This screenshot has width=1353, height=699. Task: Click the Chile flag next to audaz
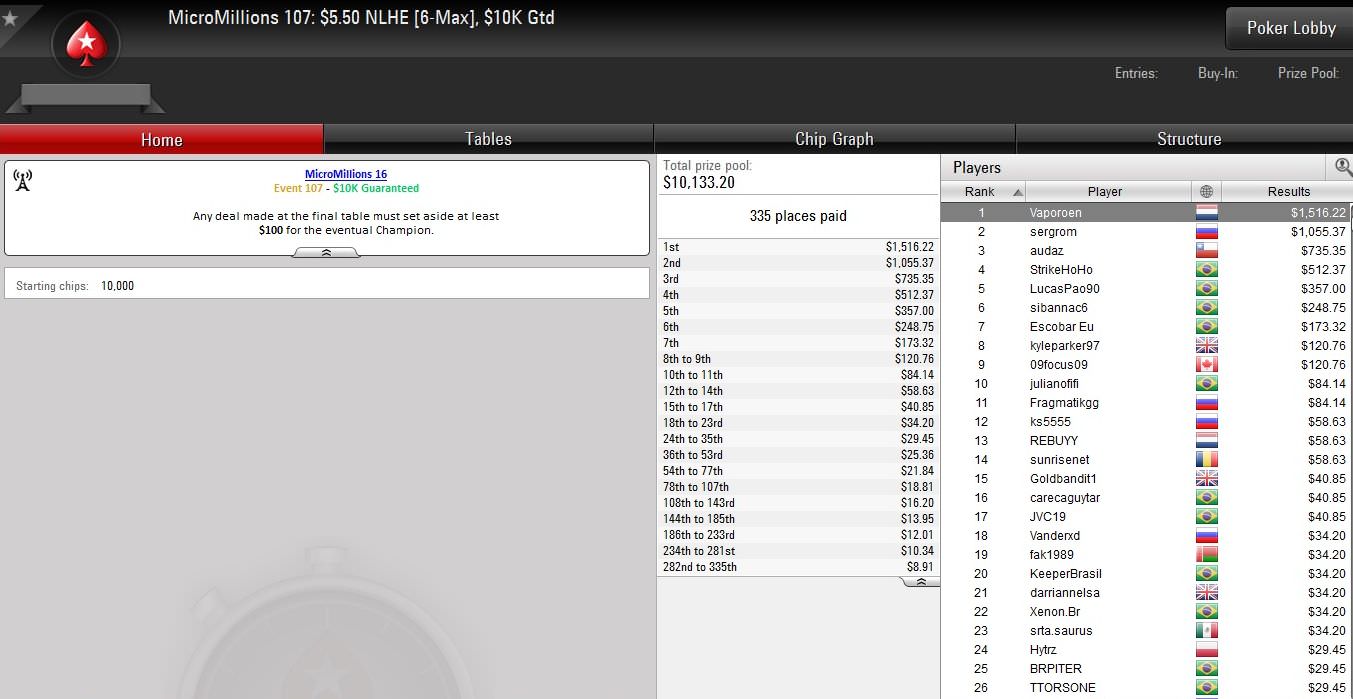[x=1206, y=251]
